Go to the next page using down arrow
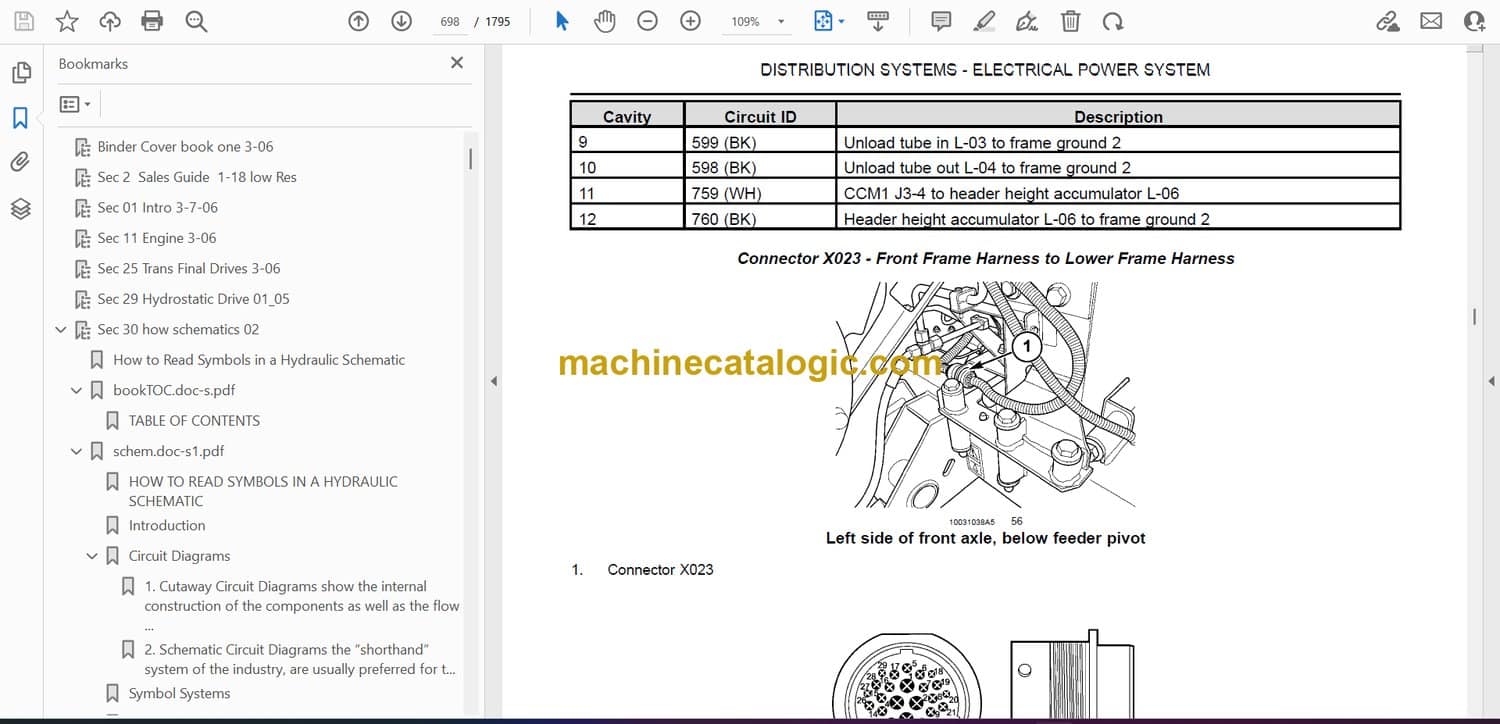Viewport: 1500px width, 724px height. point(401,21)
